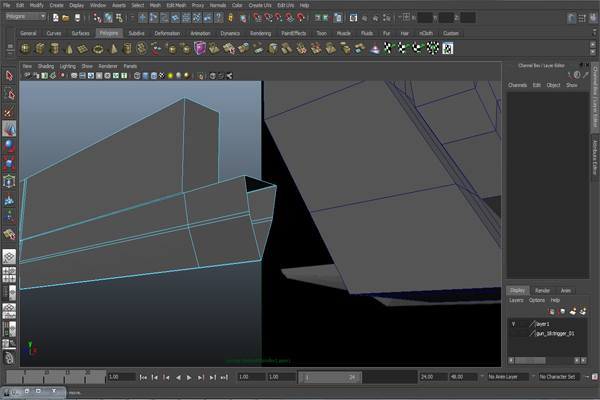Activate the Rotate tool
600x400 pixels.
9,146
